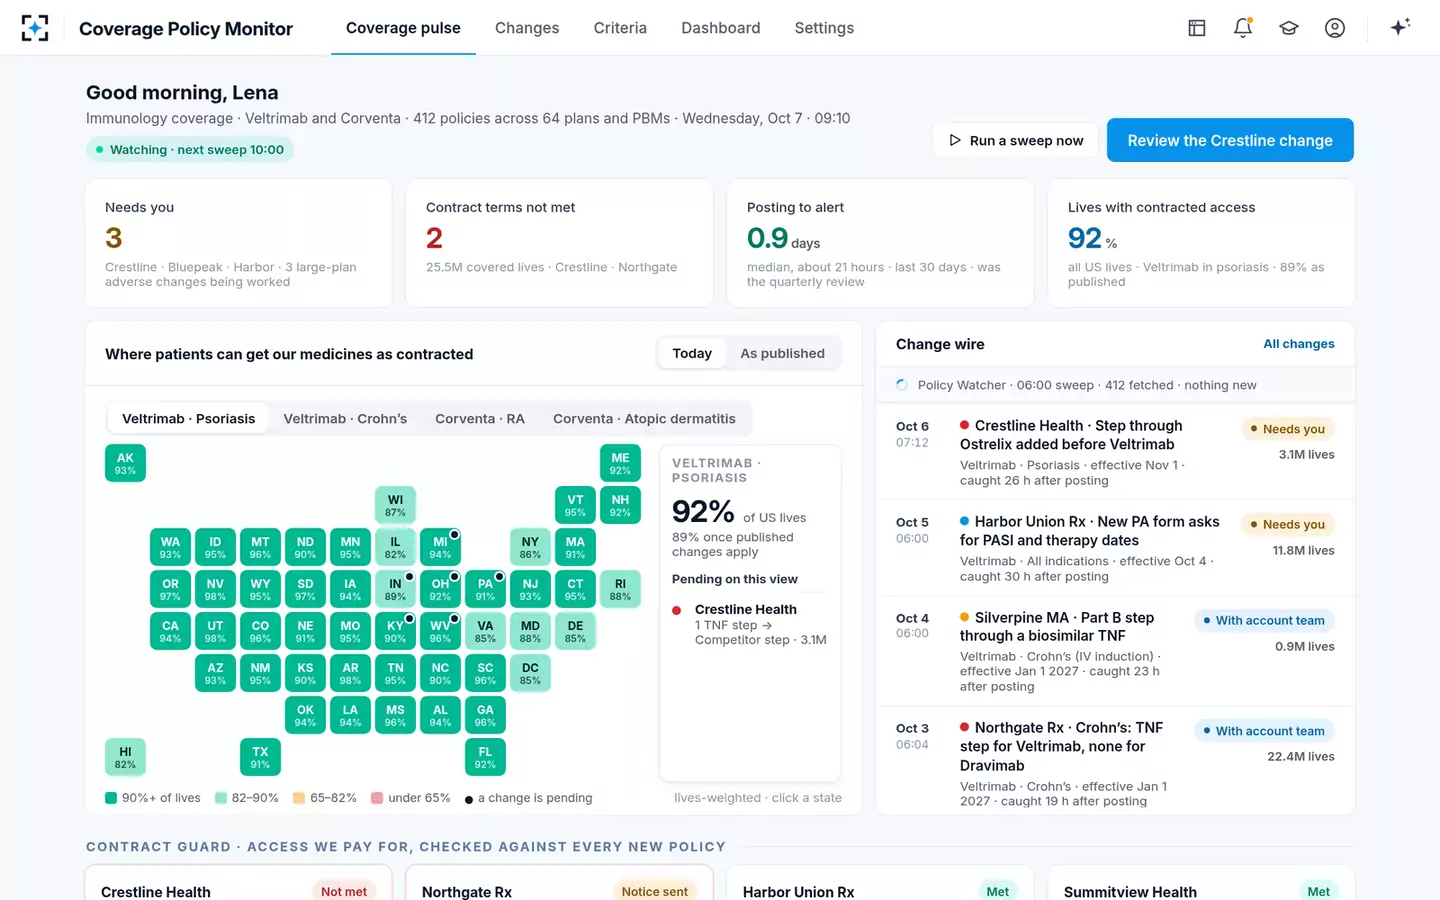Open the Posting to alert card
This screenshot has height=900, width=1440.
click(x=880, y=243)
